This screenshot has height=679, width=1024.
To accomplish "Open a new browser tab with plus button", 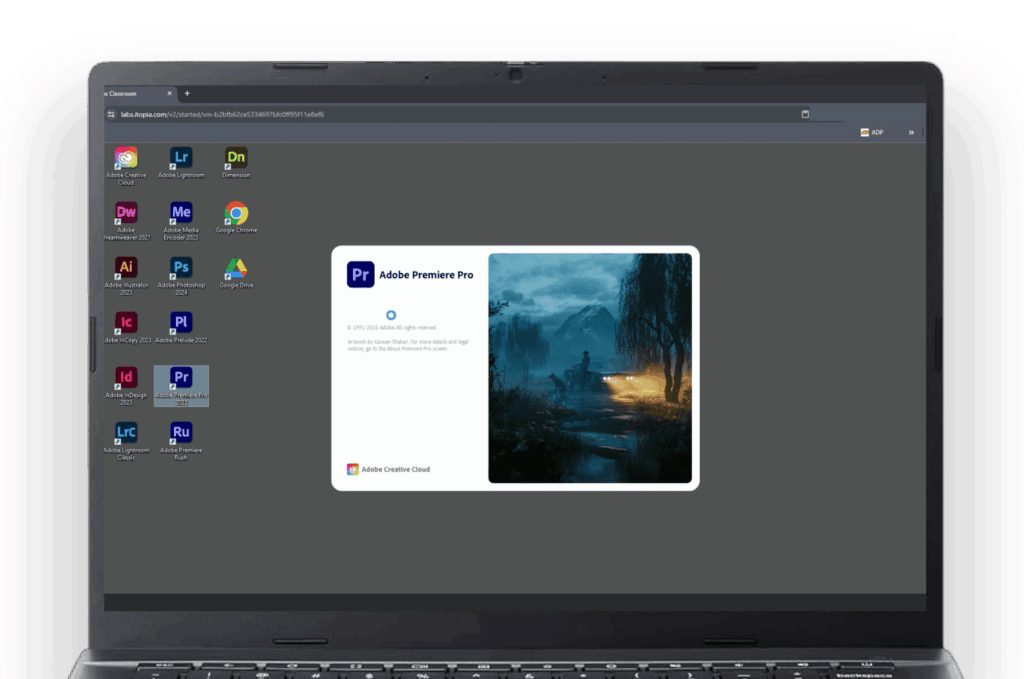I will coord(187,93).
